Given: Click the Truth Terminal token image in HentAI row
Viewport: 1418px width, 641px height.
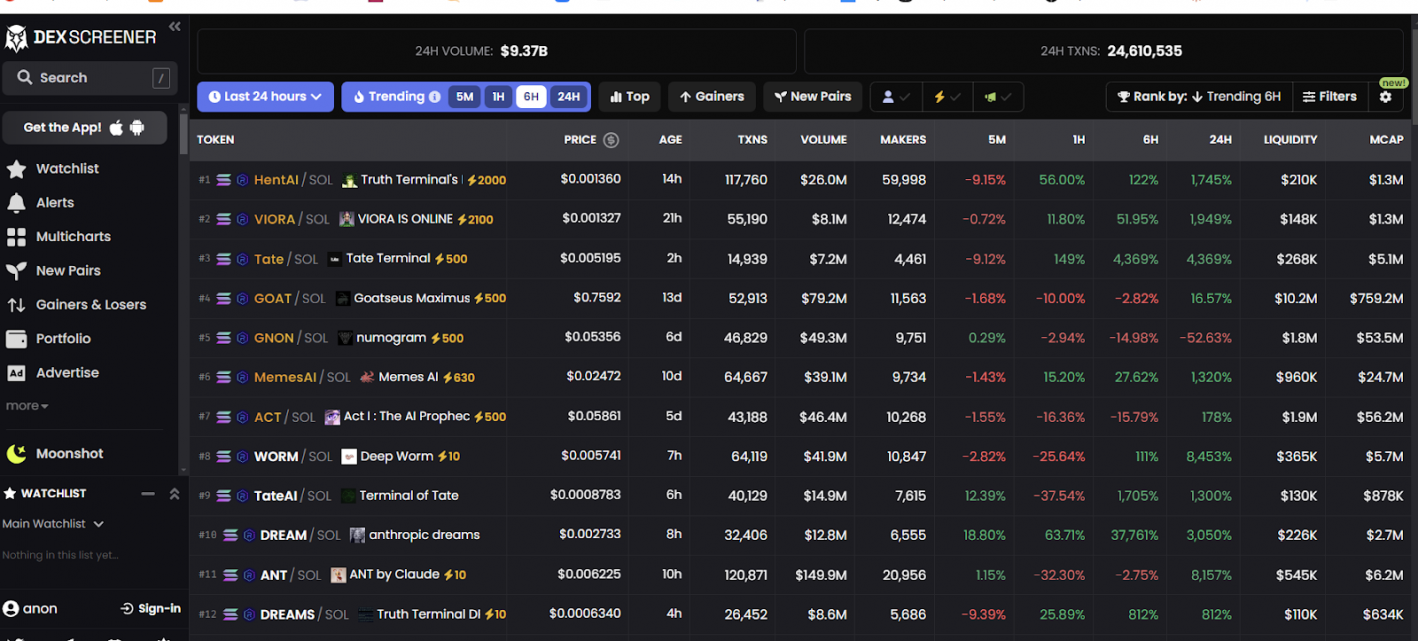Looking at the screenshot, I should pos(349,180).
